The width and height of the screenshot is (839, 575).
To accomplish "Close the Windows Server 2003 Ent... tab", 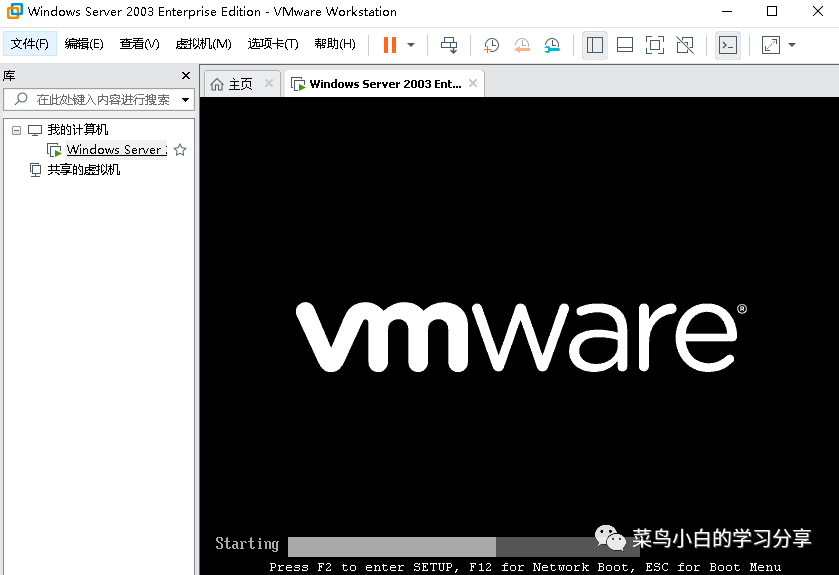I will [472, 83].
